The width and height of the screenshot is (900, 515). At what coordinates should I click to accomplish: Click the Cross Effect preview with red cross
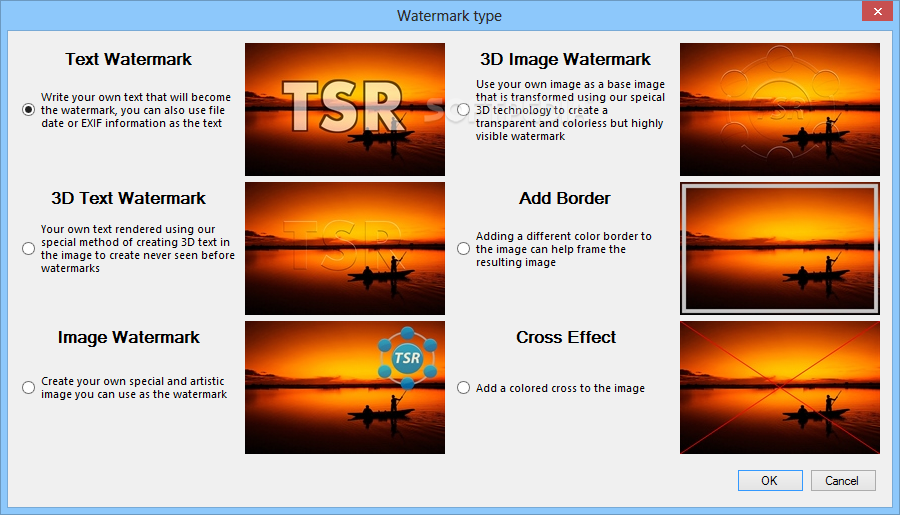pos(779,387)
